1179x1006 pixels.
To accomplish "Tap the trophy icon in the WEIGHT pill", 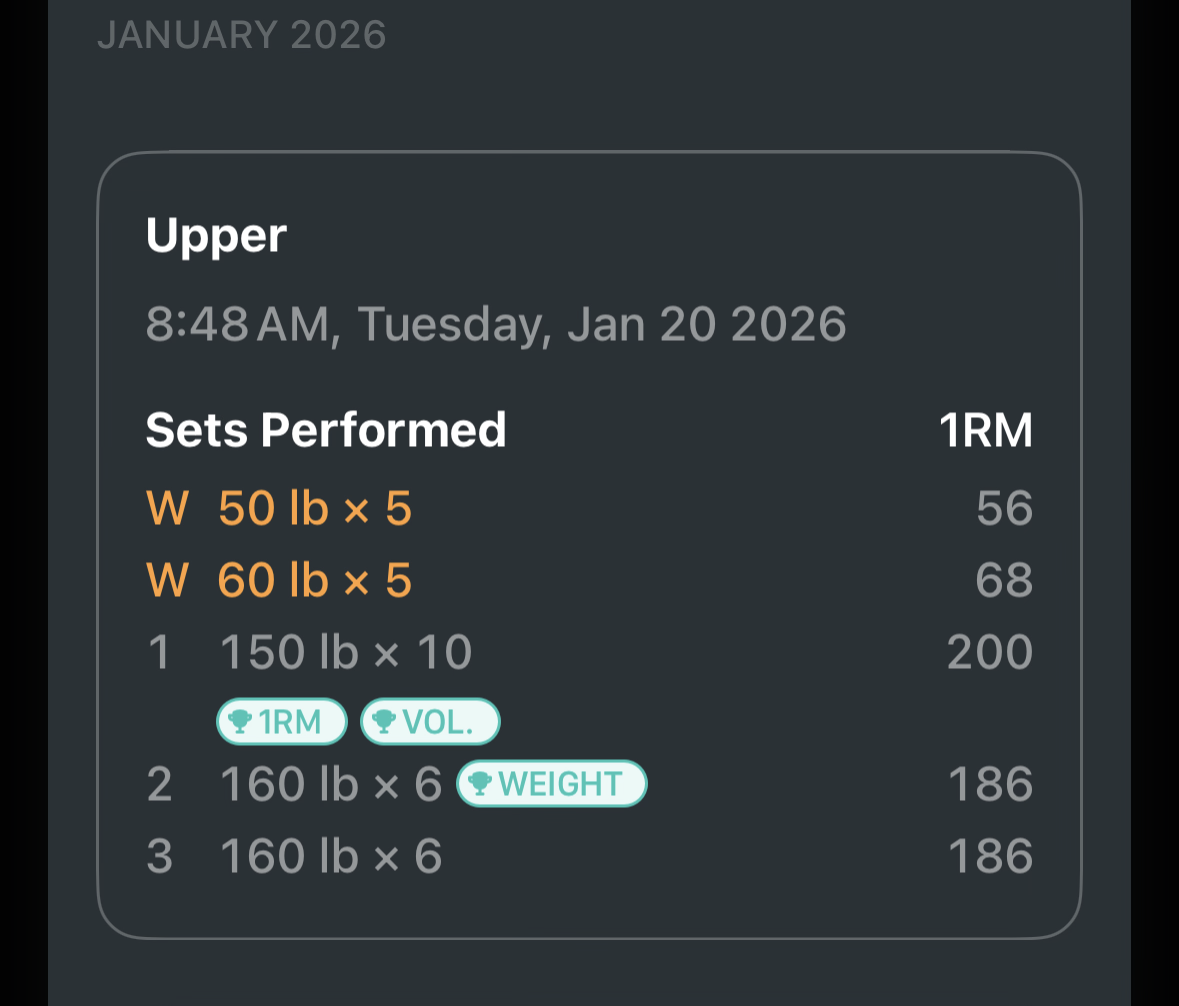I will [481, 784].
